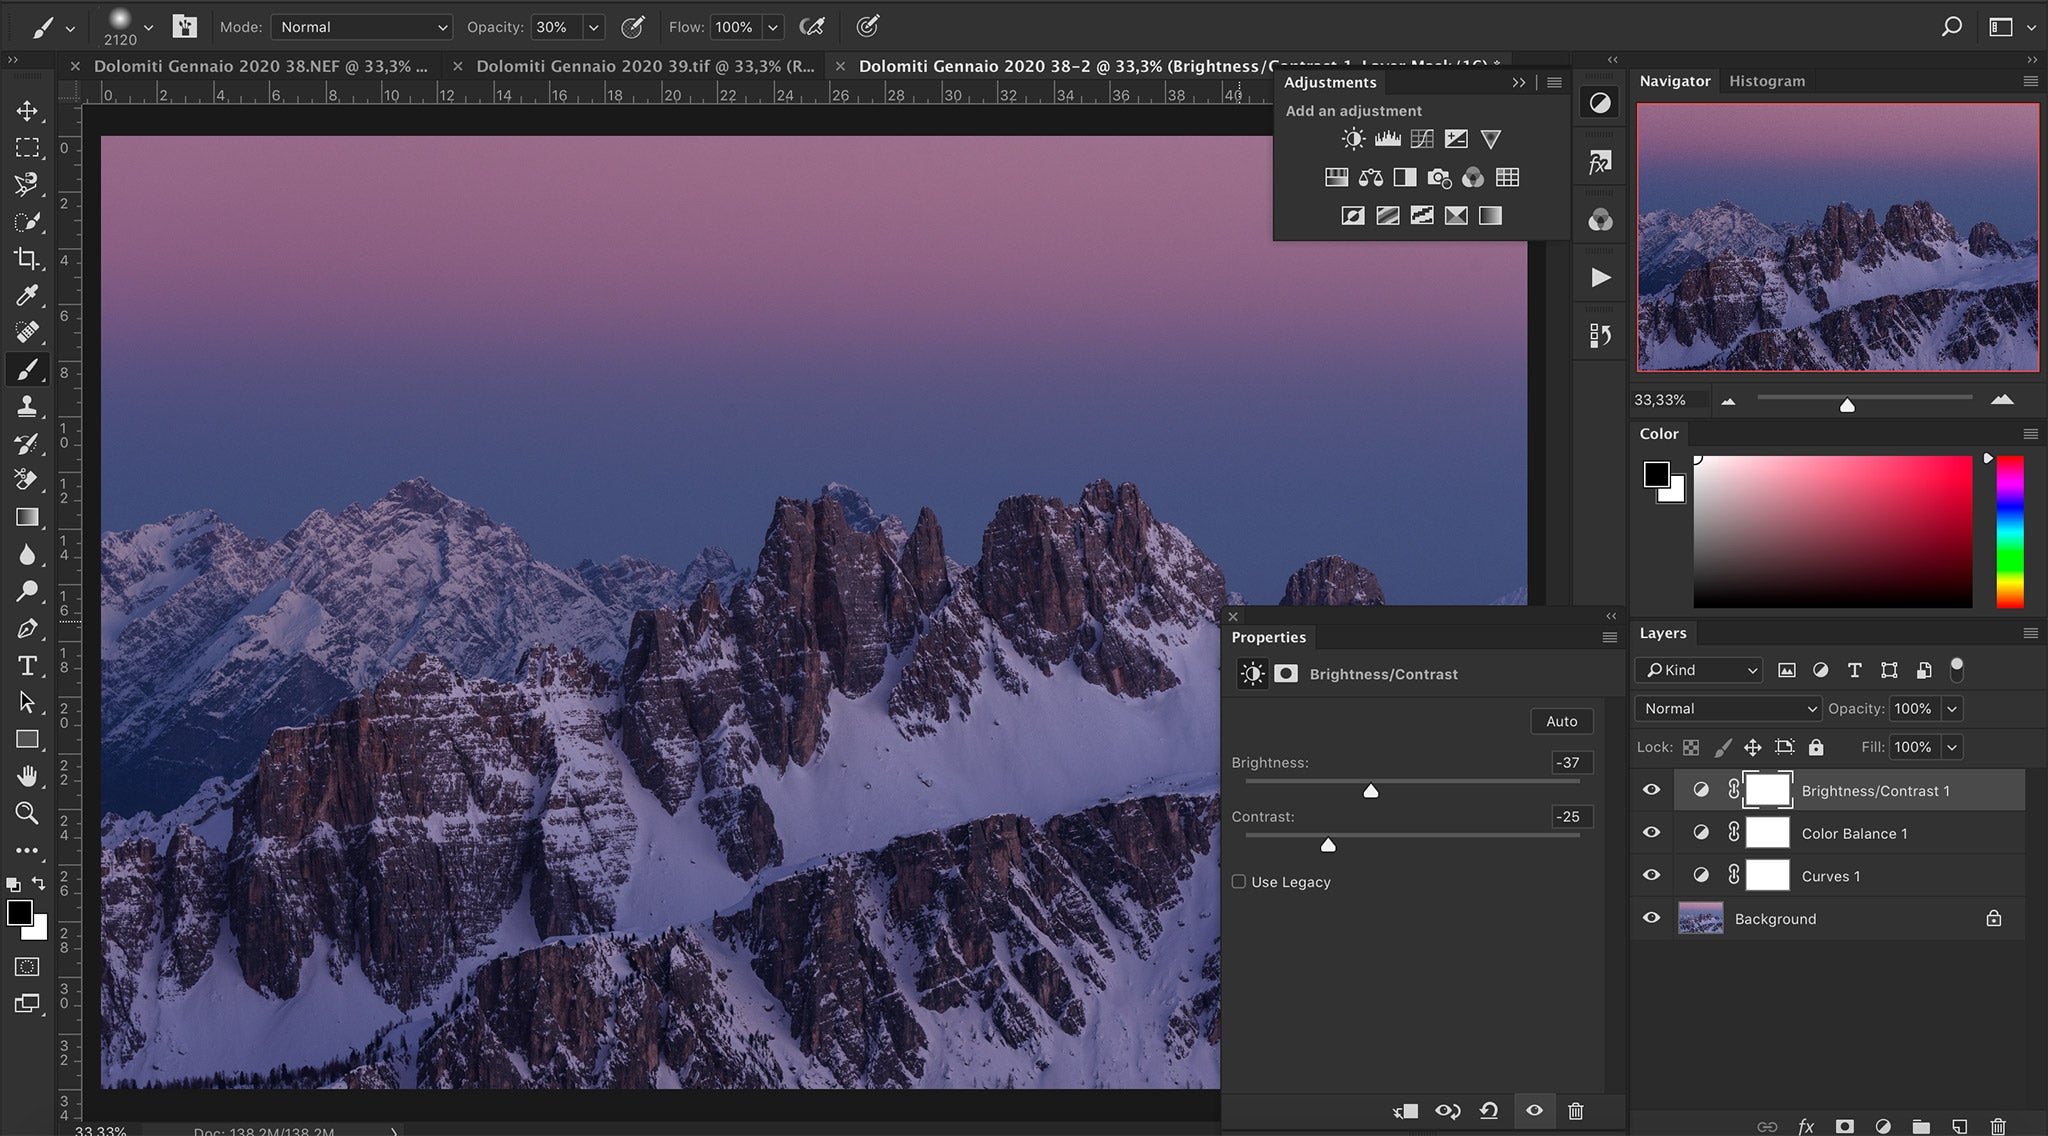
Task: Add a Levels adjustment from the Adjustments panel
Action: click(x=1387, y=139)
